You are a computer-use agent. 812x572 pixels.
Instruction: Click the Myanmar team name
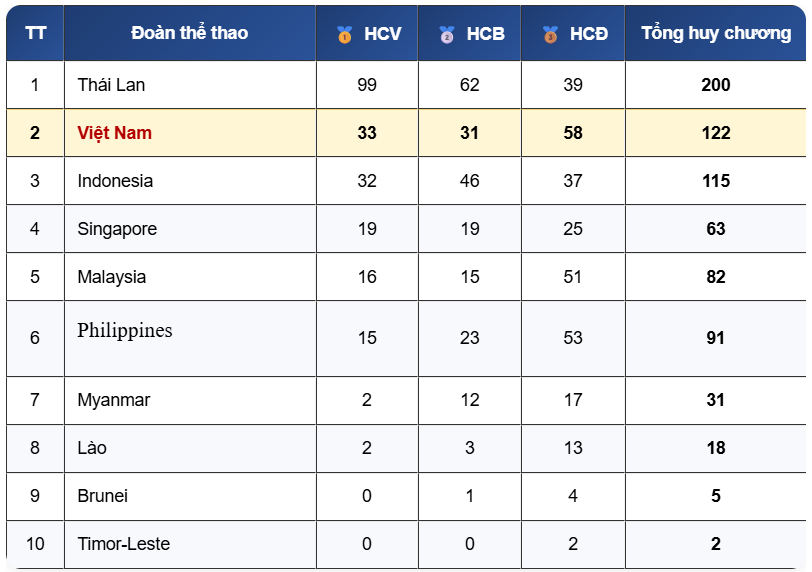coord(114,400)
